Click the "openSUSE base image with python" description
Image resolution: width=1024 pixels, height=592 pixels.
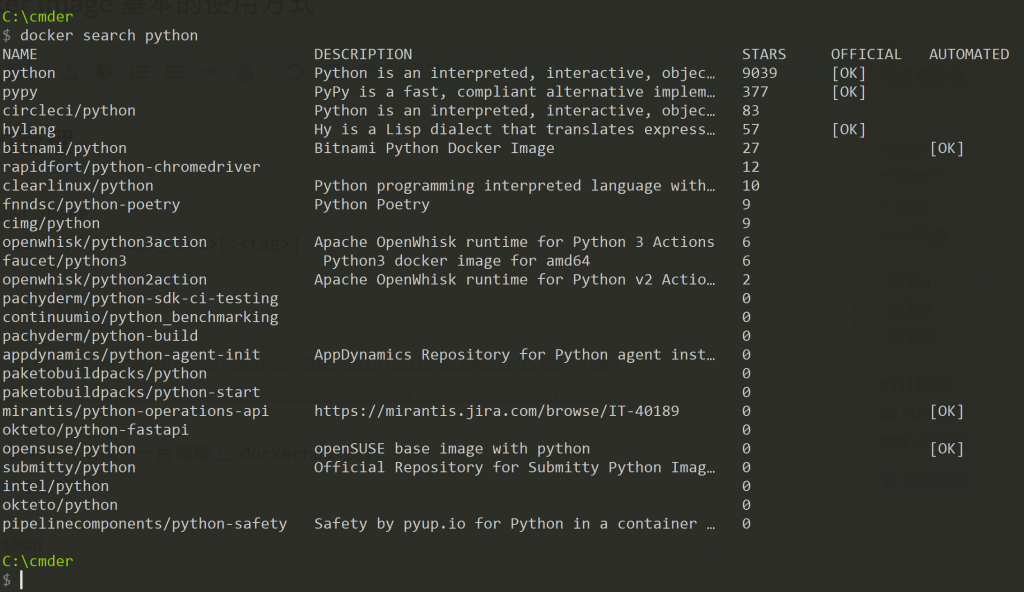pyautogui.click(x=452, y=448)
